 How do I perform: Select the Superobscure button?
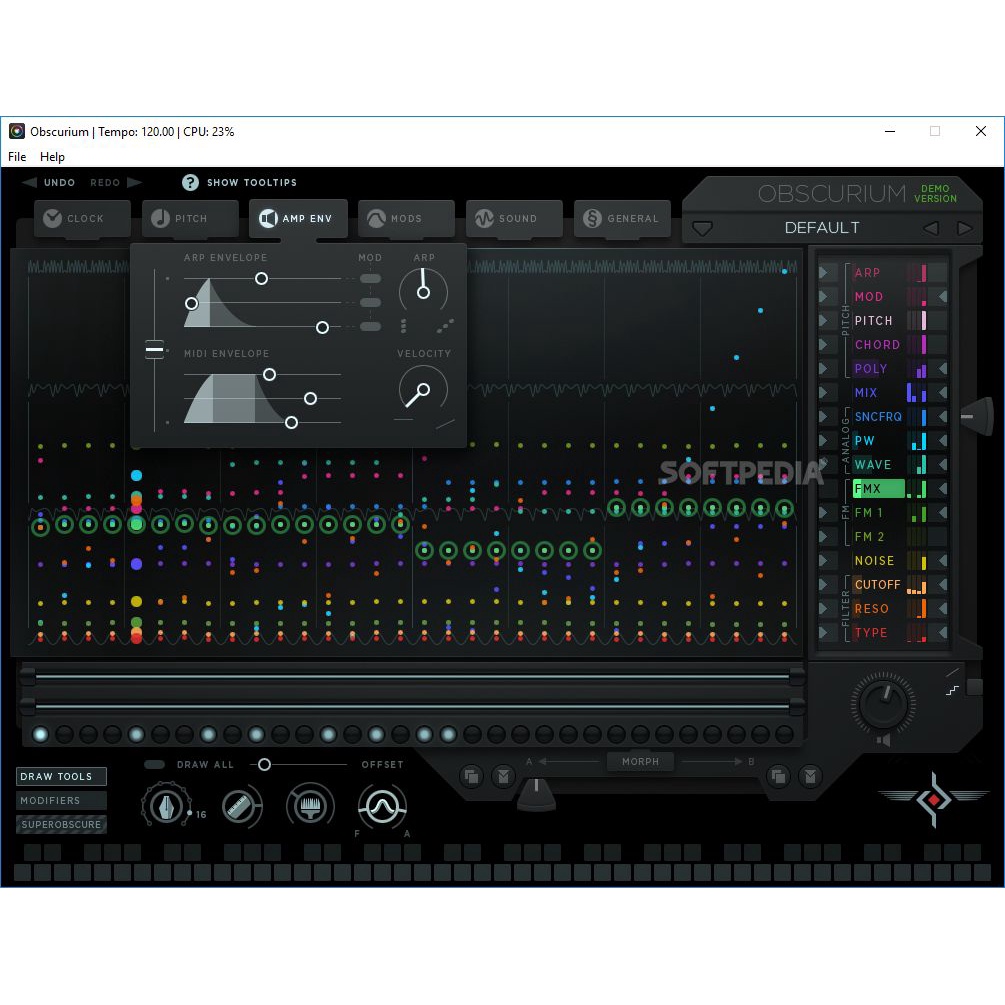(62, 824)
